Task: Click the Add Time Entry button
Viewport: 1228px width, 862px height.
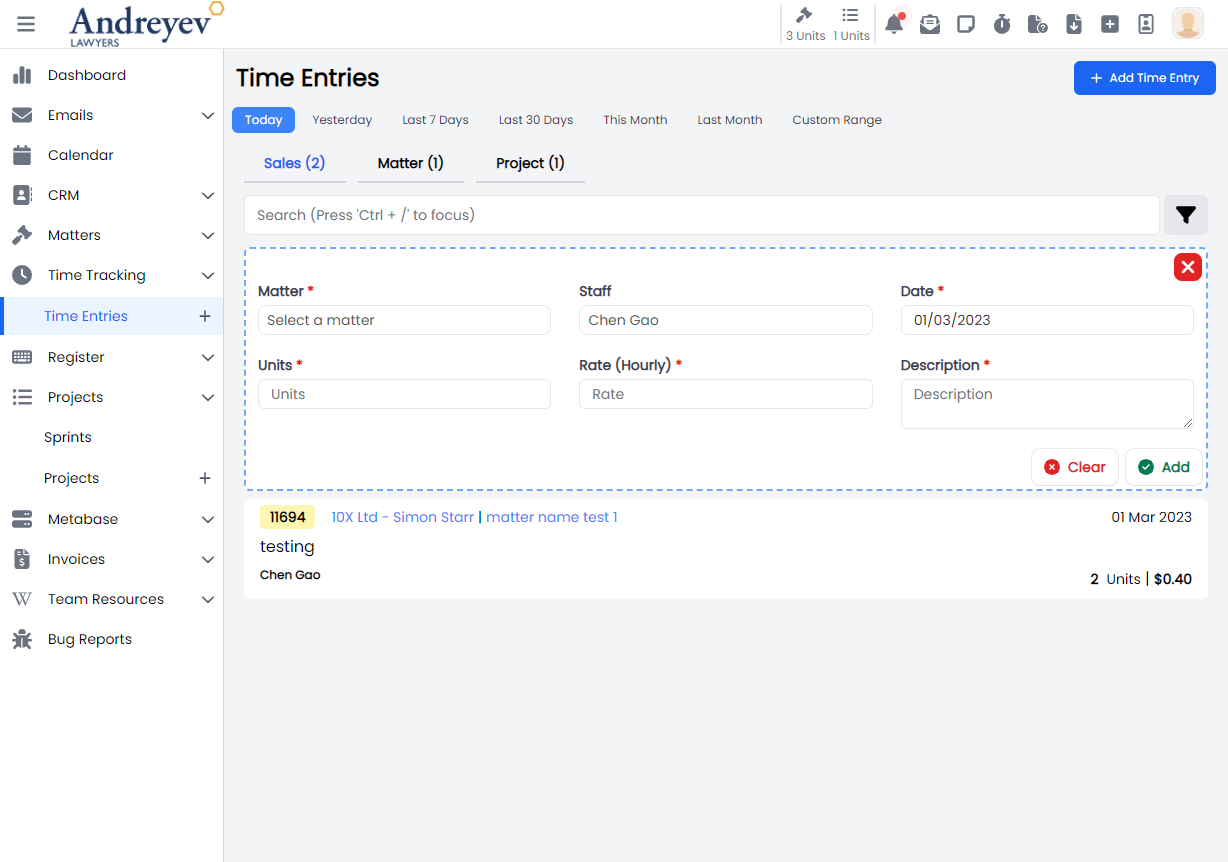Action: point(1144,78)
